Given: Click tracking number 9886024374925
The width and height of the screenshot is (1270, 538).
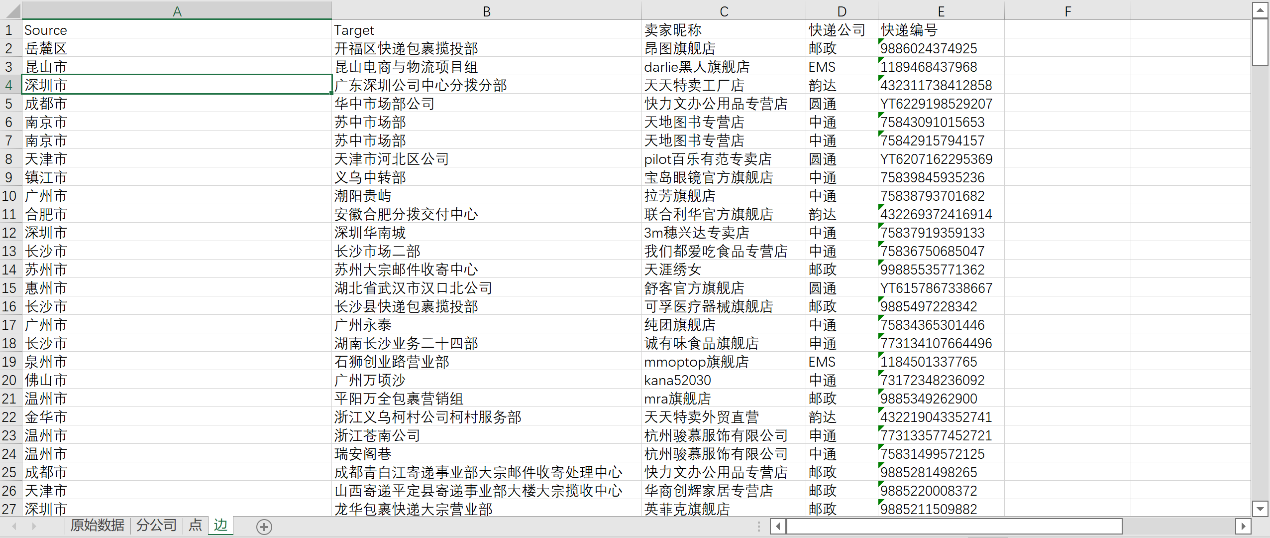Looking at the screenshot, I should 941,48.
